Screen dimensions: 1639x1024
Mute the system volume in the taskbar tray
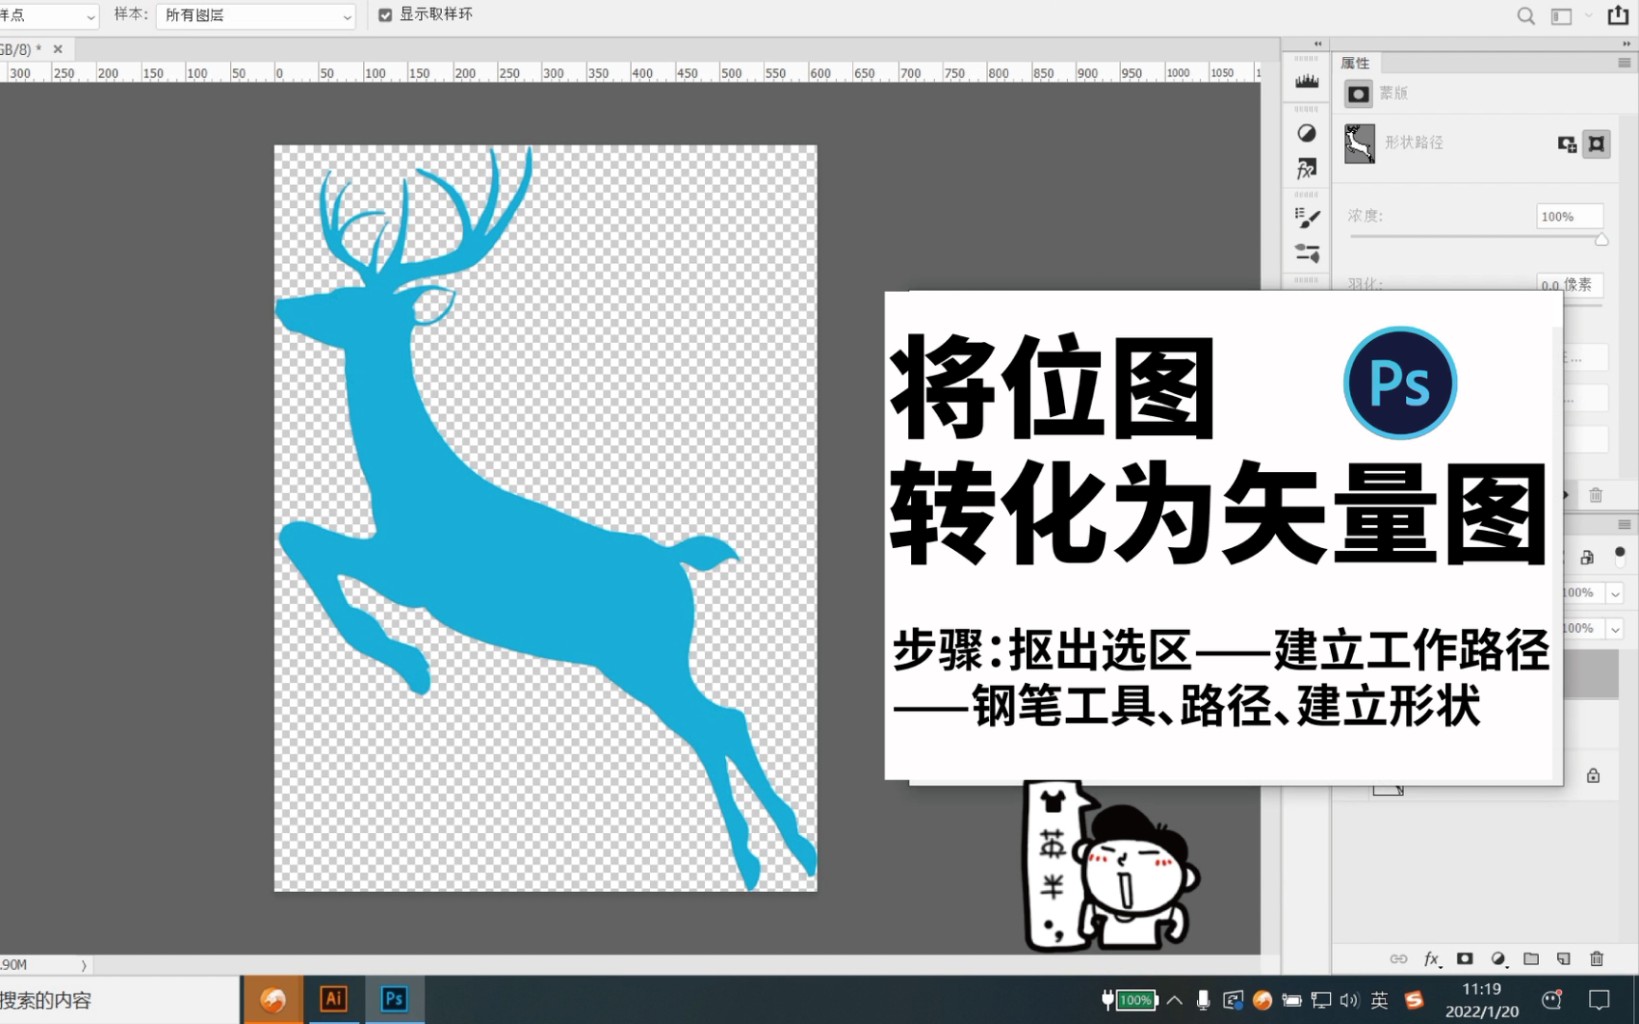1350,999
